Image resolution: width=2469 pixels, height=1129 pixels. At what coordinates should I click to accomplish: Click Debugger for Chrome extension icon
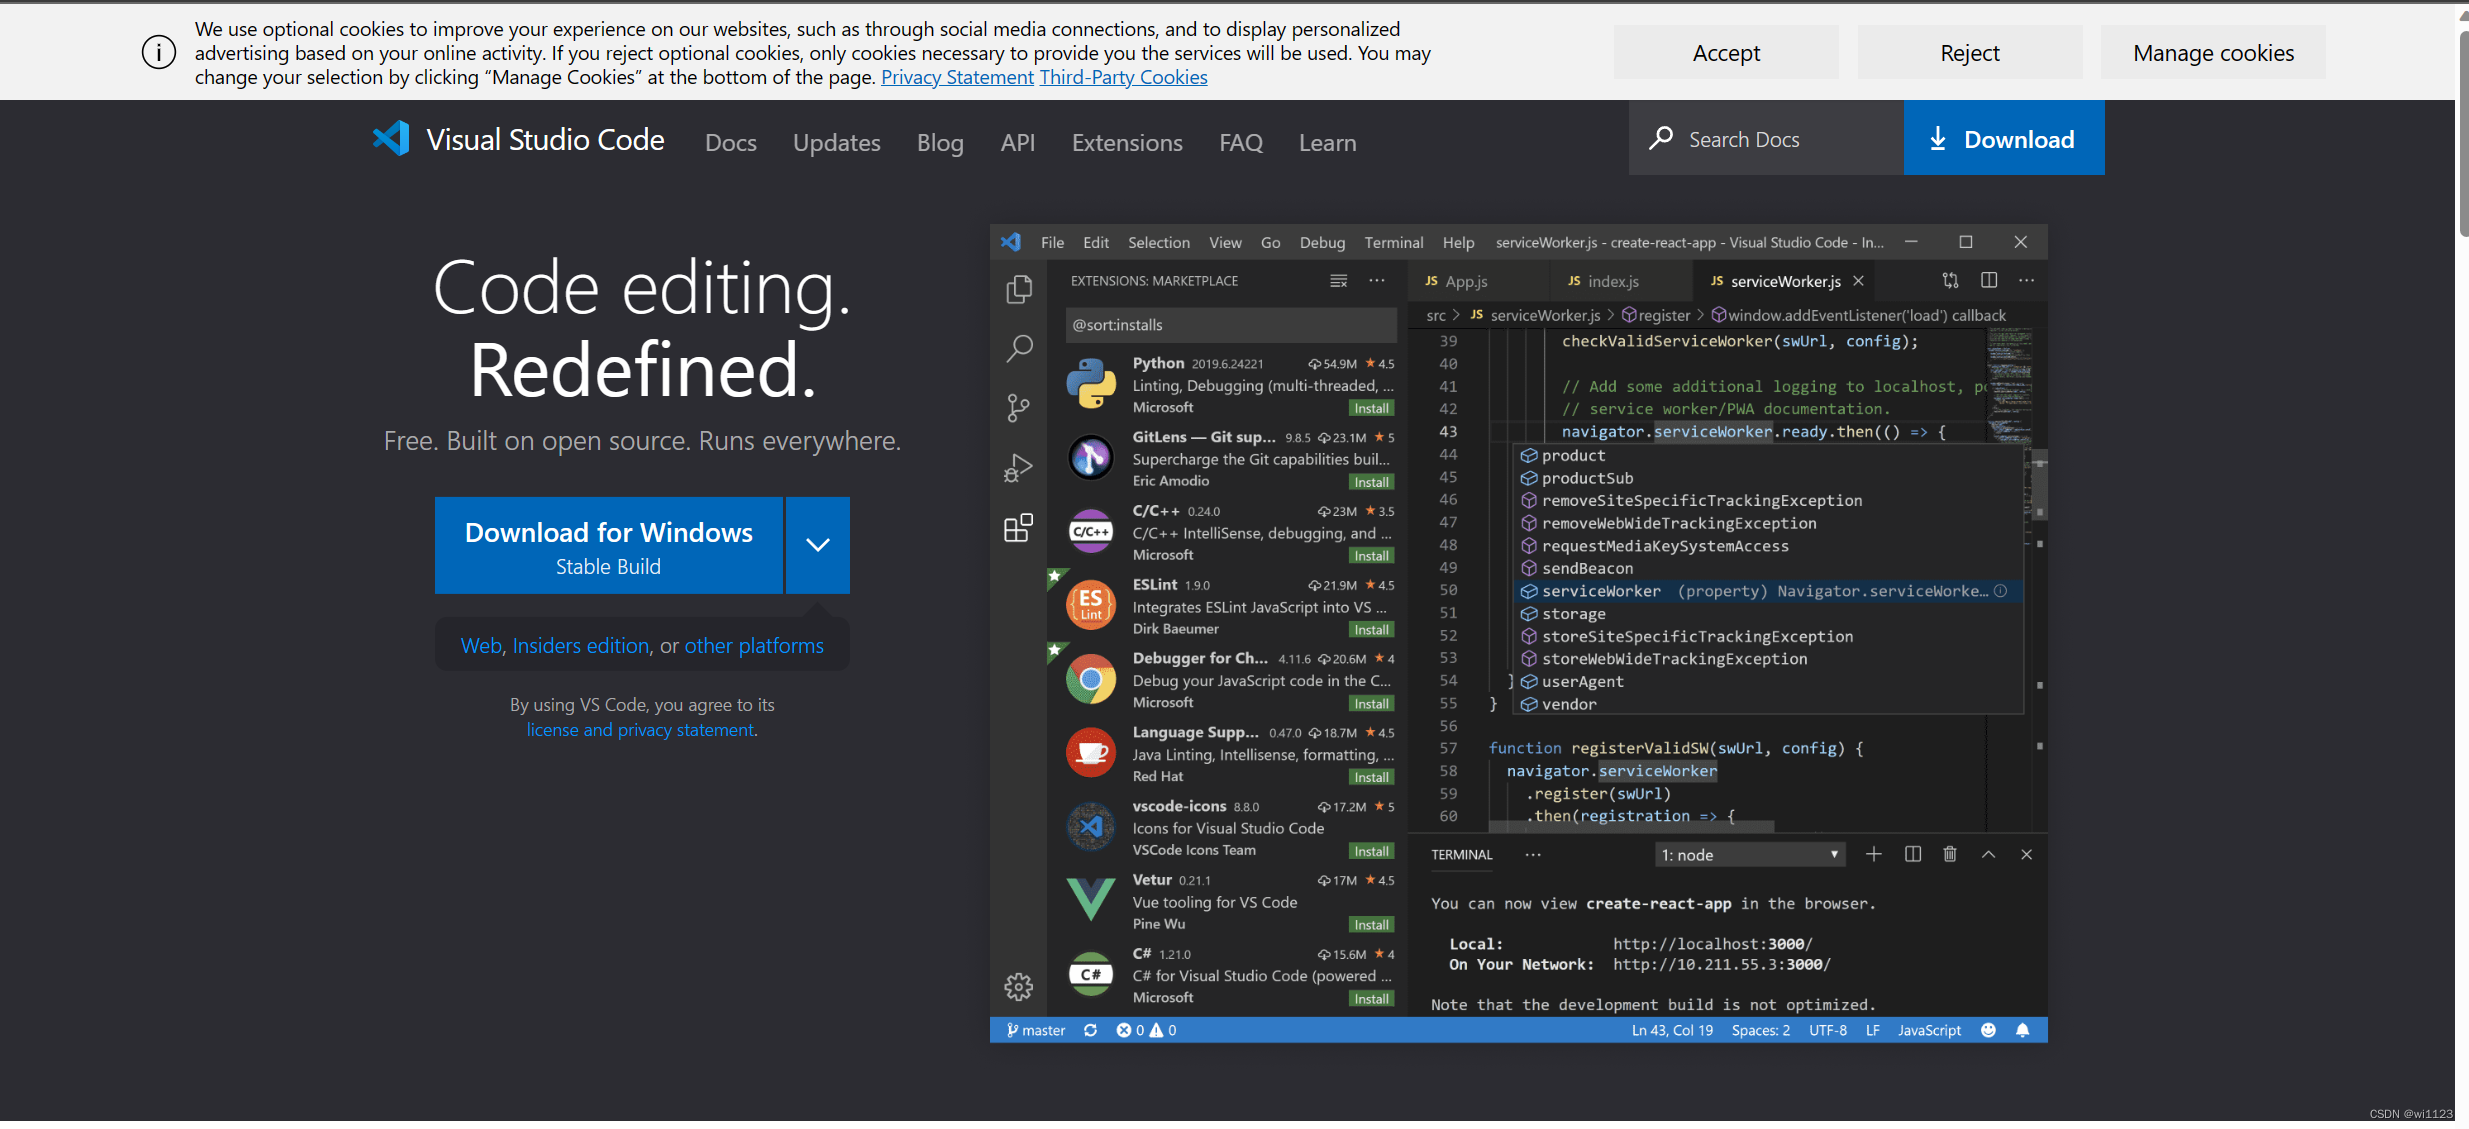(x=1091, y=680)
